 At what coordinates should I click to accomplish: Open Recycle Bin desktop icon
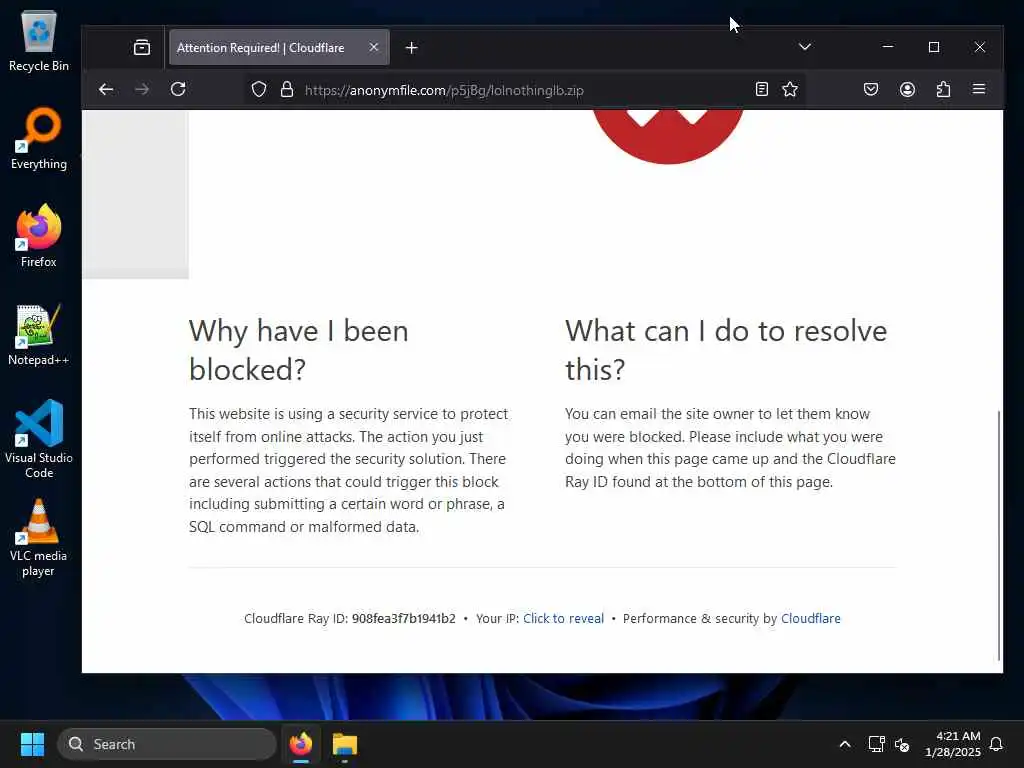coord(39,41)
